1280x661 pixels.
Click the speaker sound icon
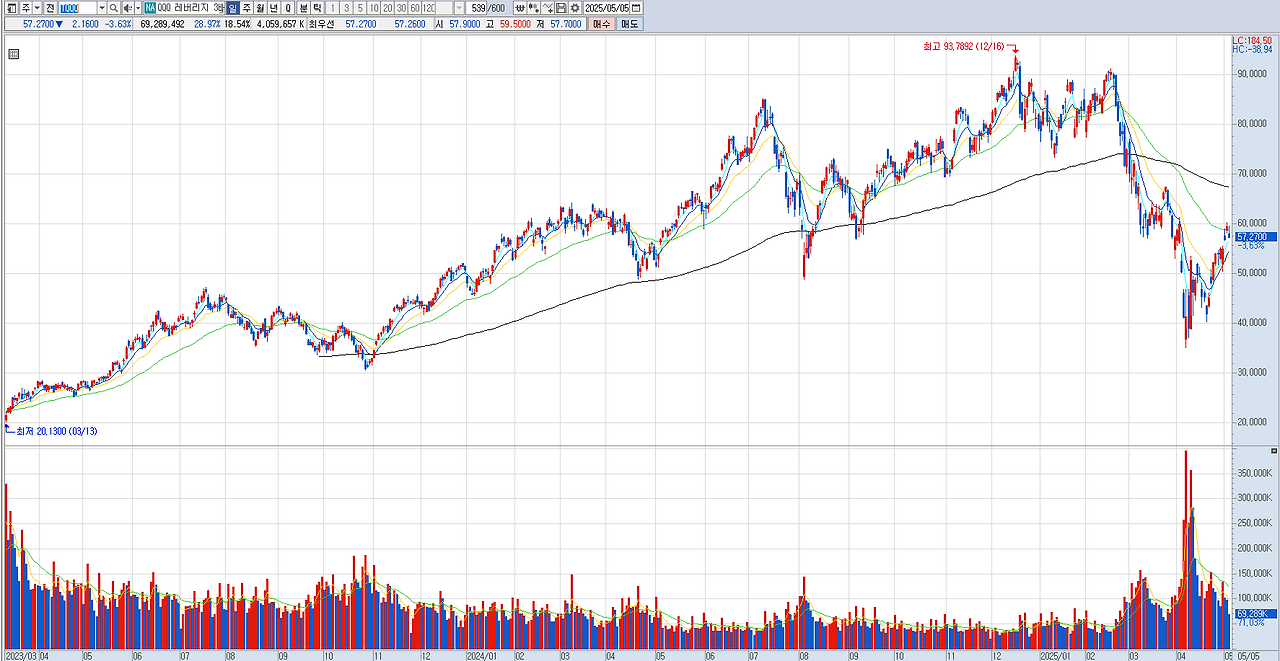point(128,8)
